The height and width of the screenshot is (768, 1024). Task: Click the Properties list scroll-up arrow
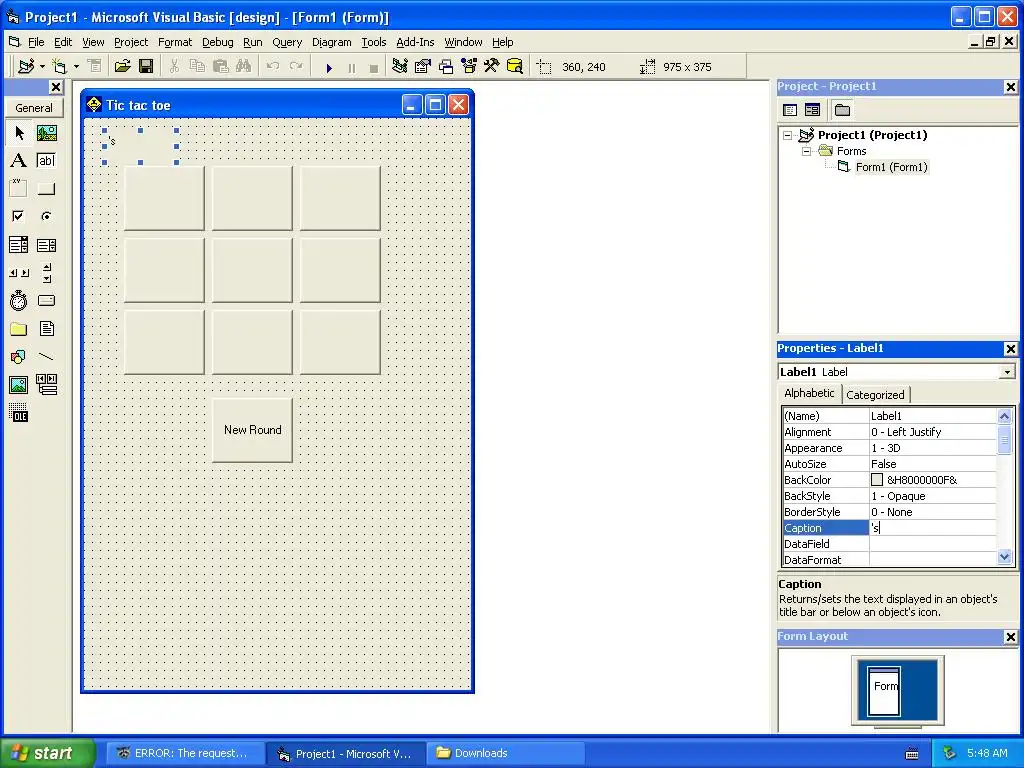[1004, 415]
